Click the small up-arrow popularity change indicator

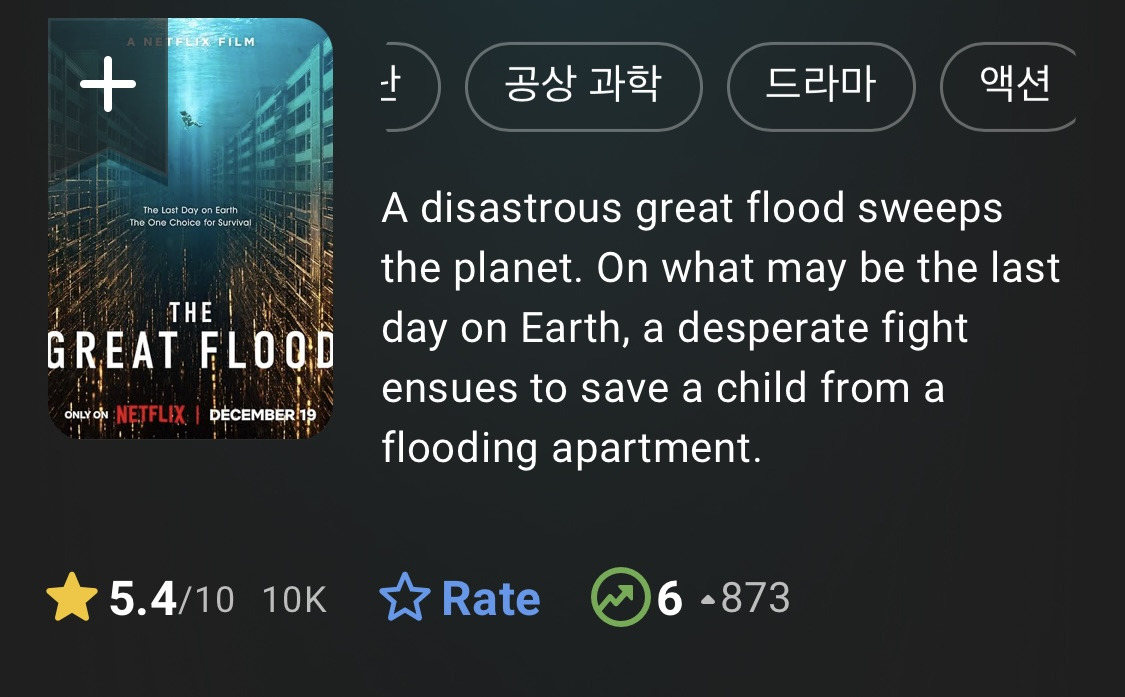click(x=708, y=600)
